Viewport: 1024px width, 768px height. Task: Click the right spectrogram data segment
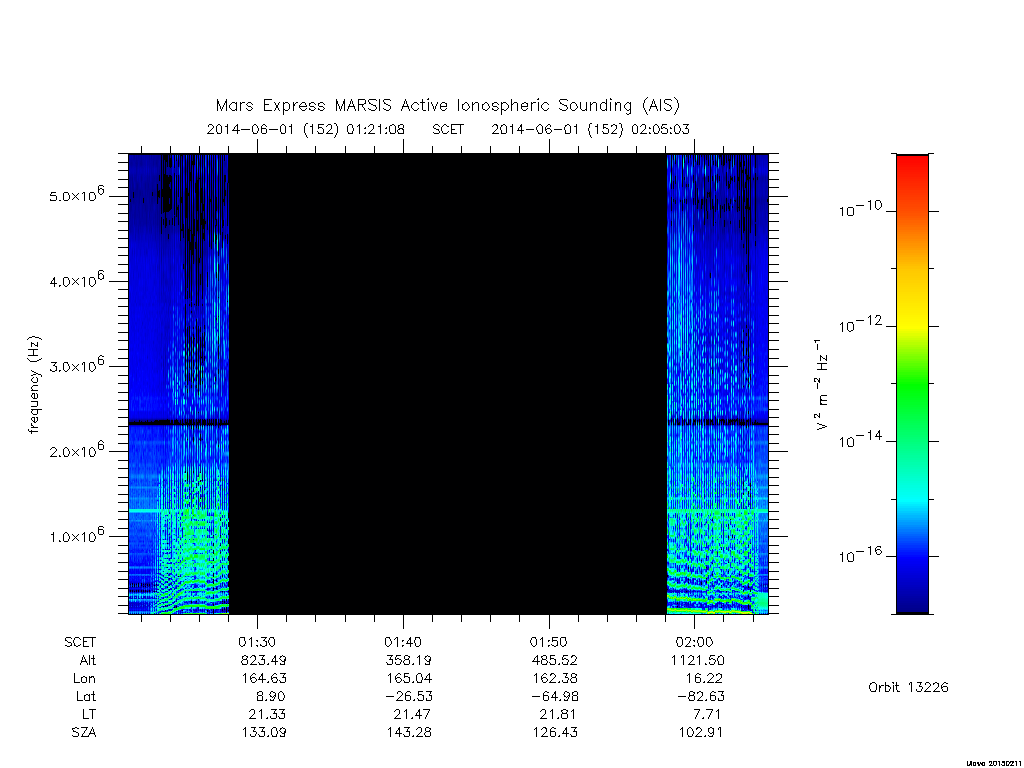717,384
